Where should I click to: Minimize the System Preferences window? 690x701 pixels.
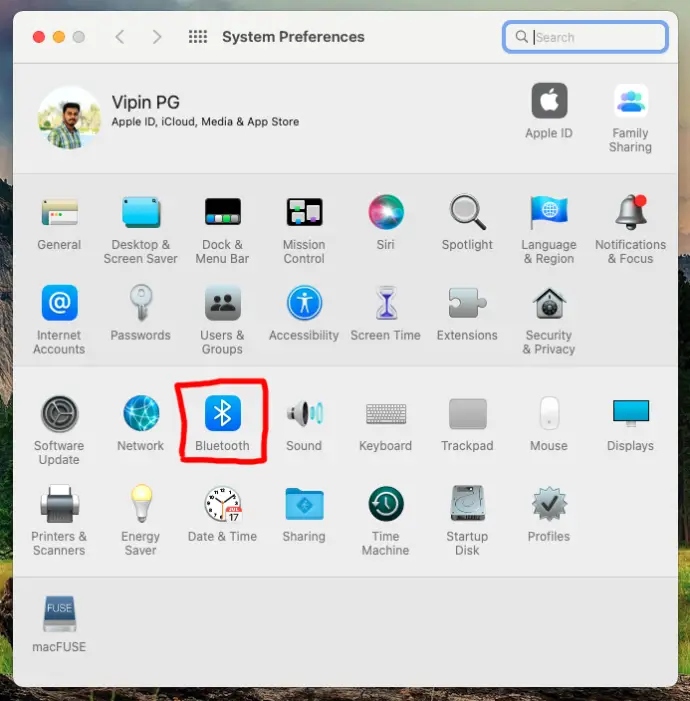[59, 37]
